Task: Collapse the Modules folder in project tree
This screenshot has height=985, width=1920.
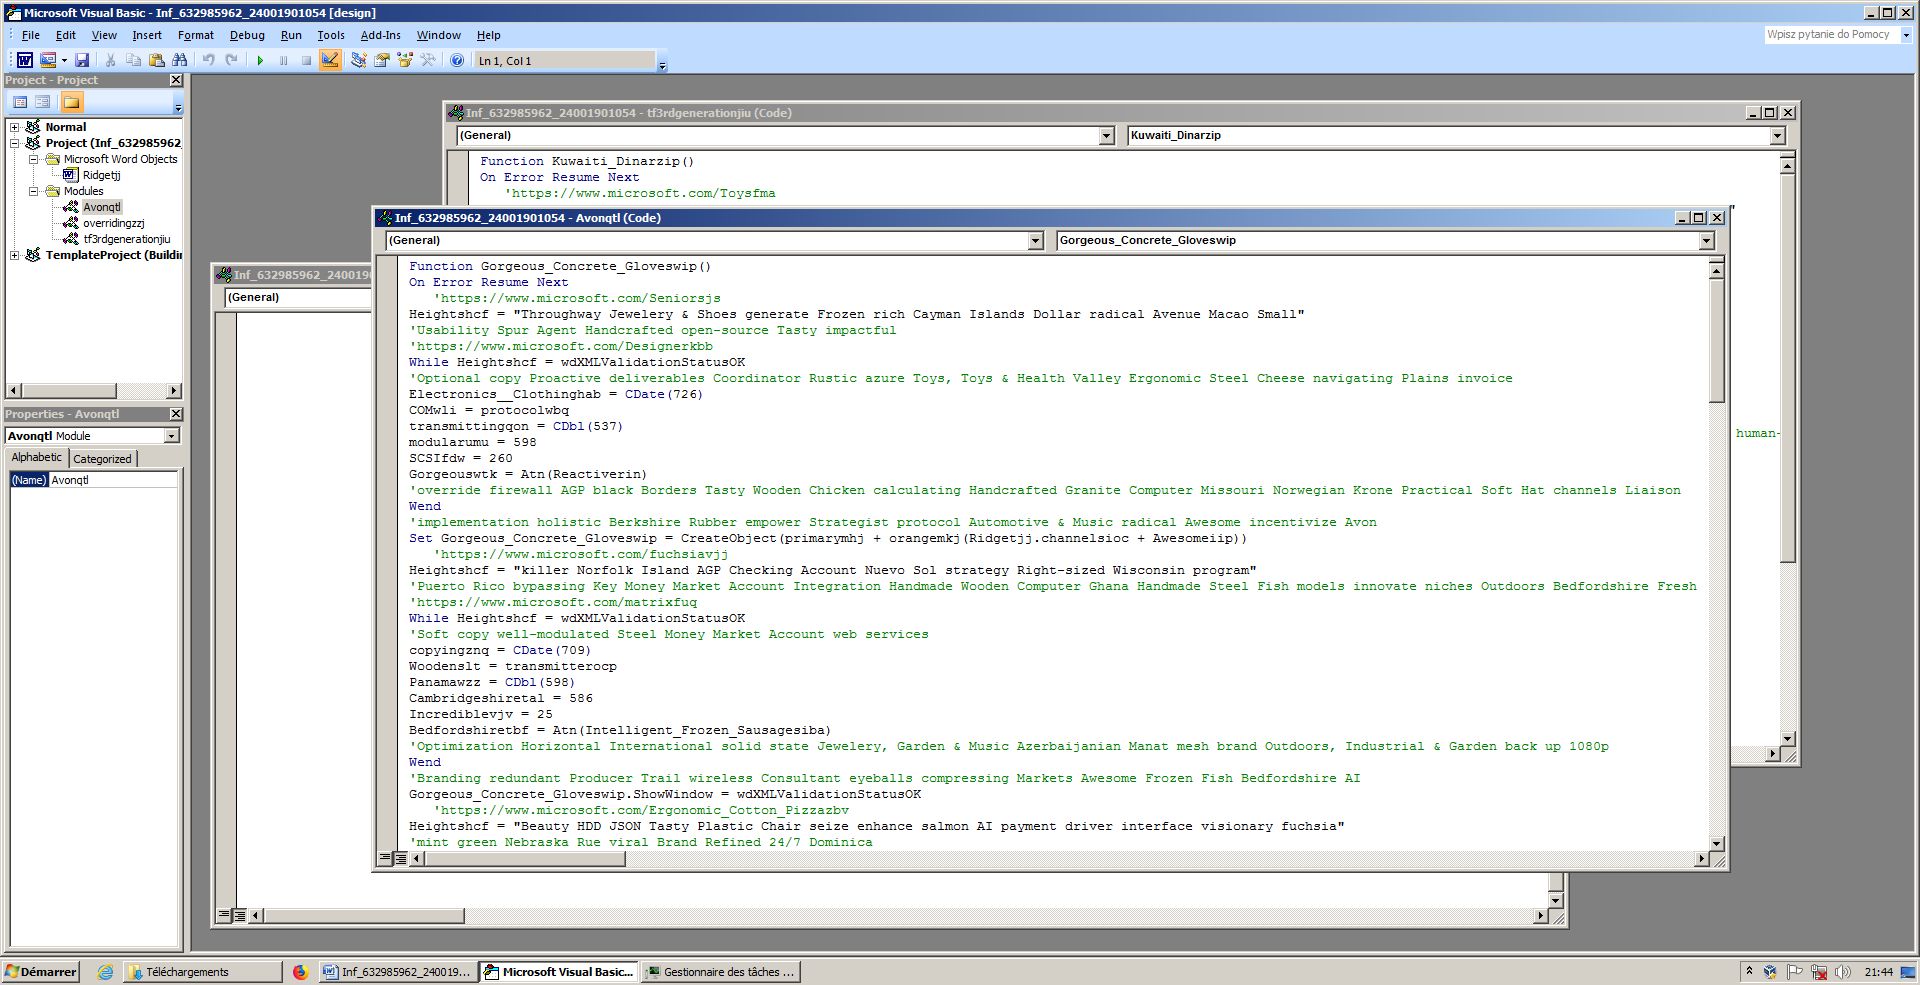Action: [x=33, y=191]
